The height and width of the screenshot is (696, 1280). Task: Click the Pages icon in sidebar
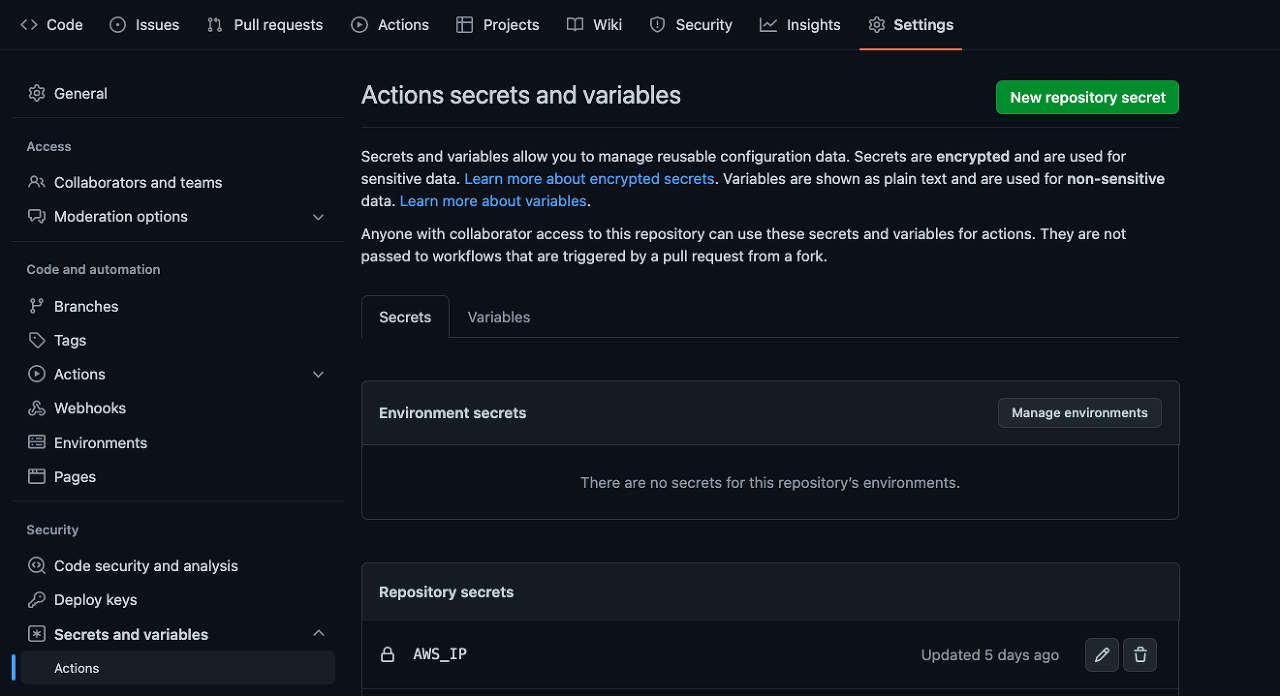pos(37,477)
